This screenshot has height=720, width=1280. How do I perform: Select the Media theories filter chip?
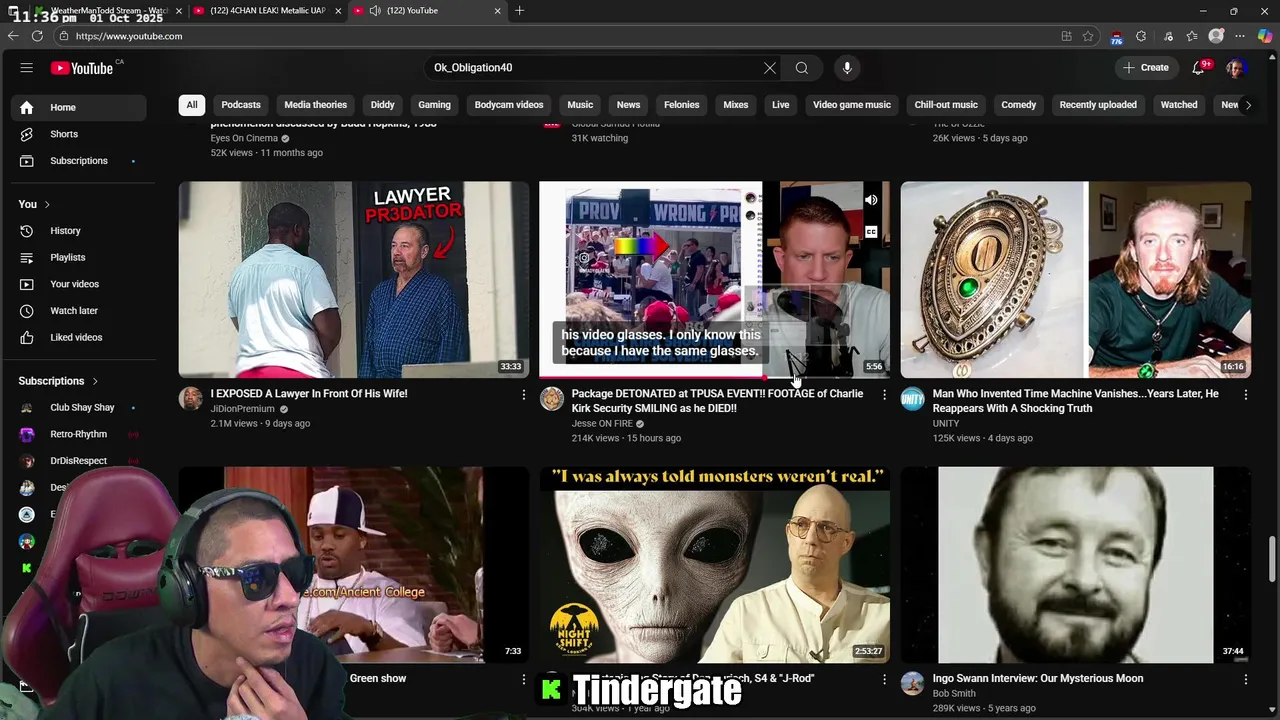(x=315, y=105)
